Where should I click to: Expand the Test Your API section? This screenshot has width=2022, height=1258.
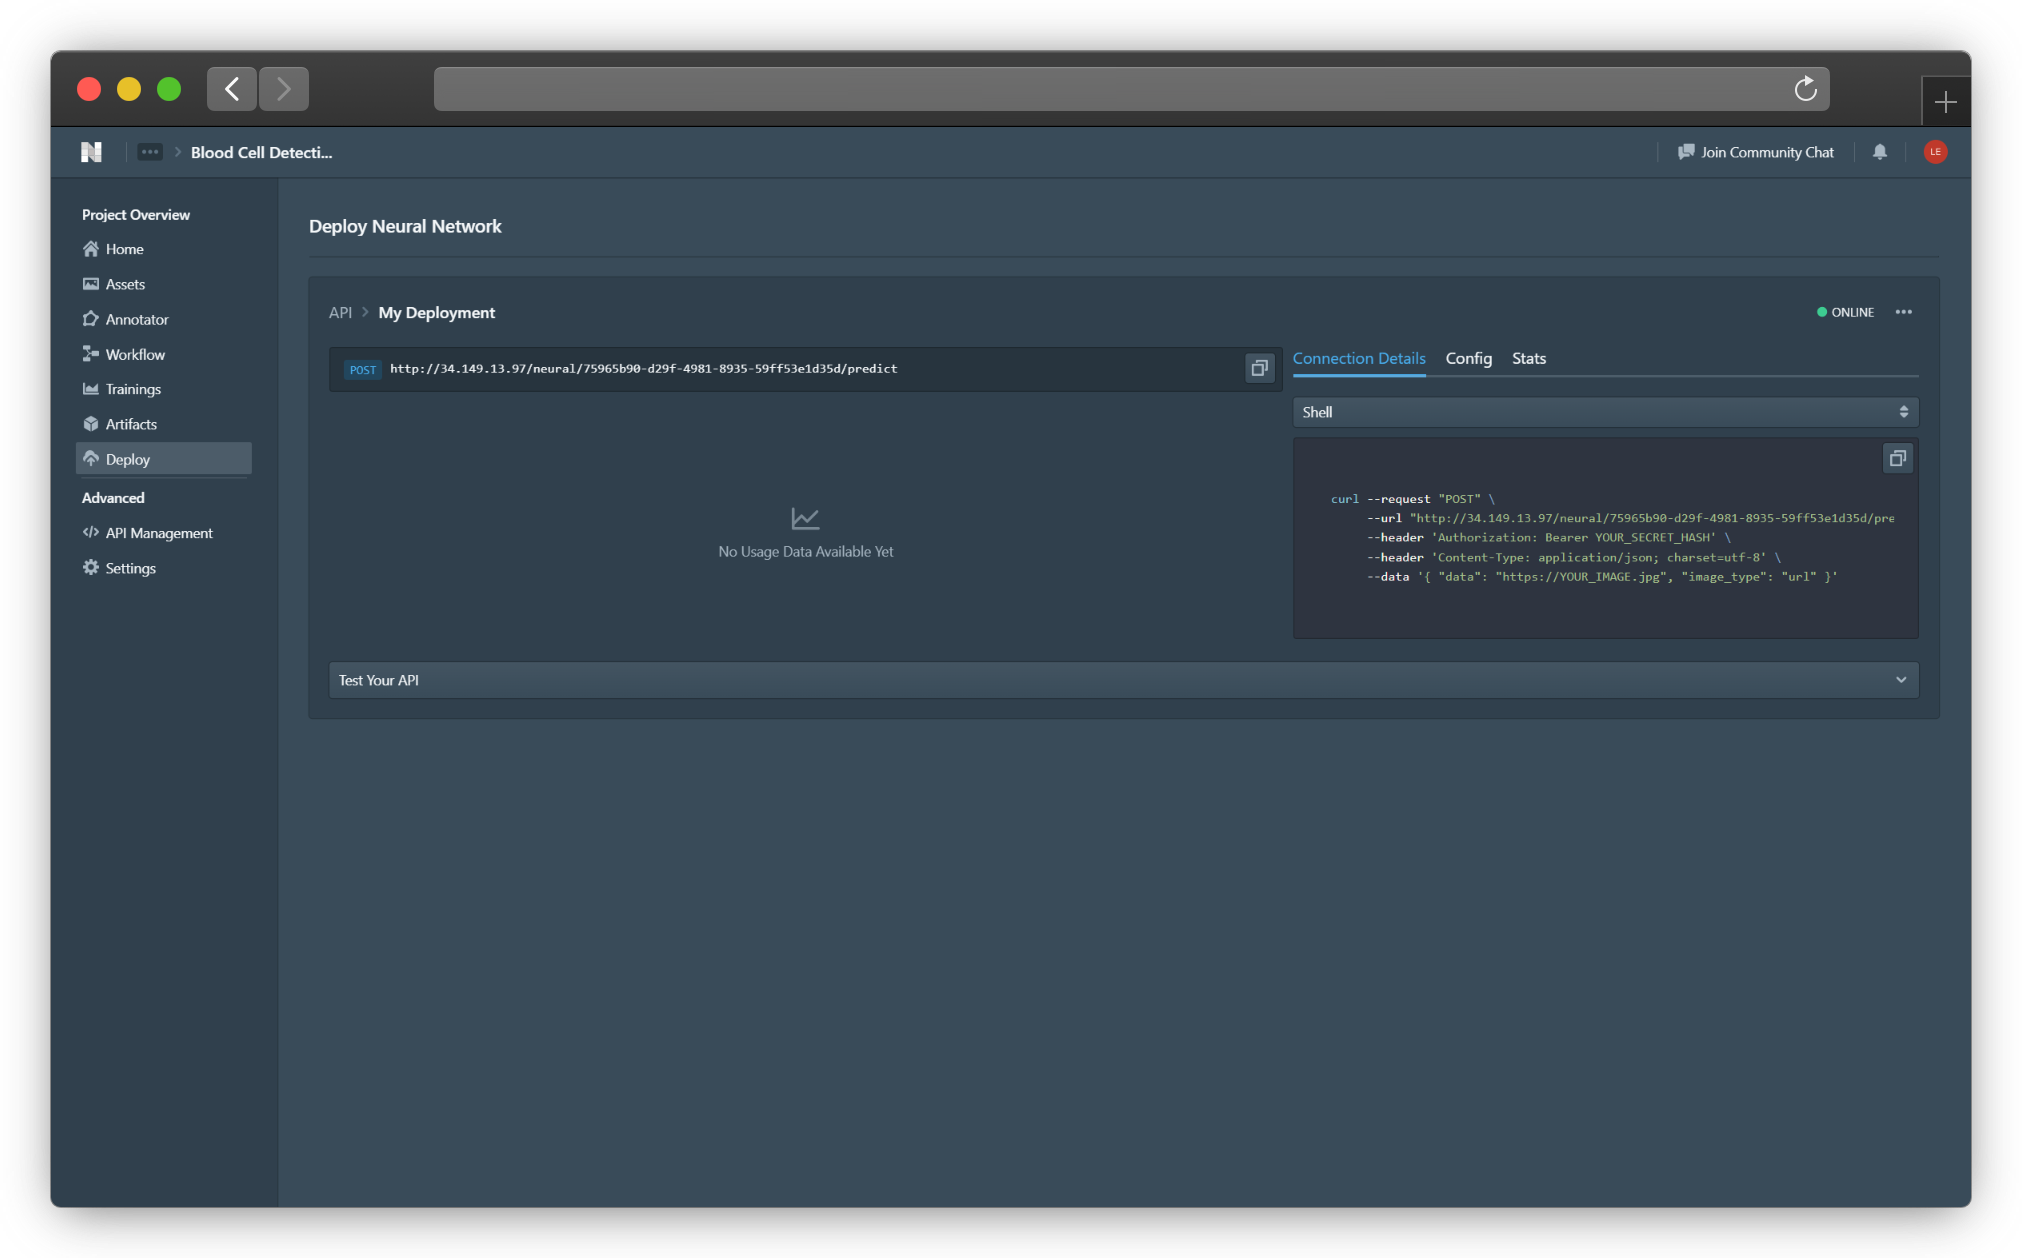1123,680
